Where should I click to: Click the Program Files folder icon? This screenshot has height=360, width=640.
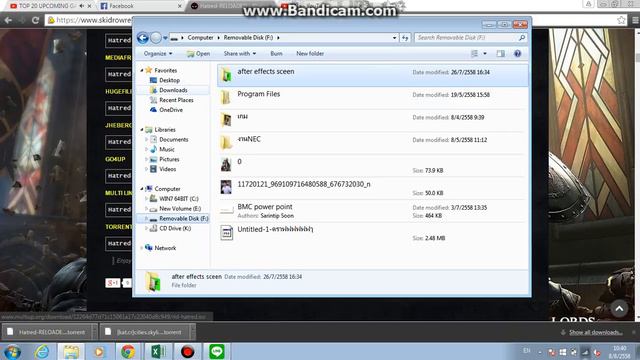[226, 98]
